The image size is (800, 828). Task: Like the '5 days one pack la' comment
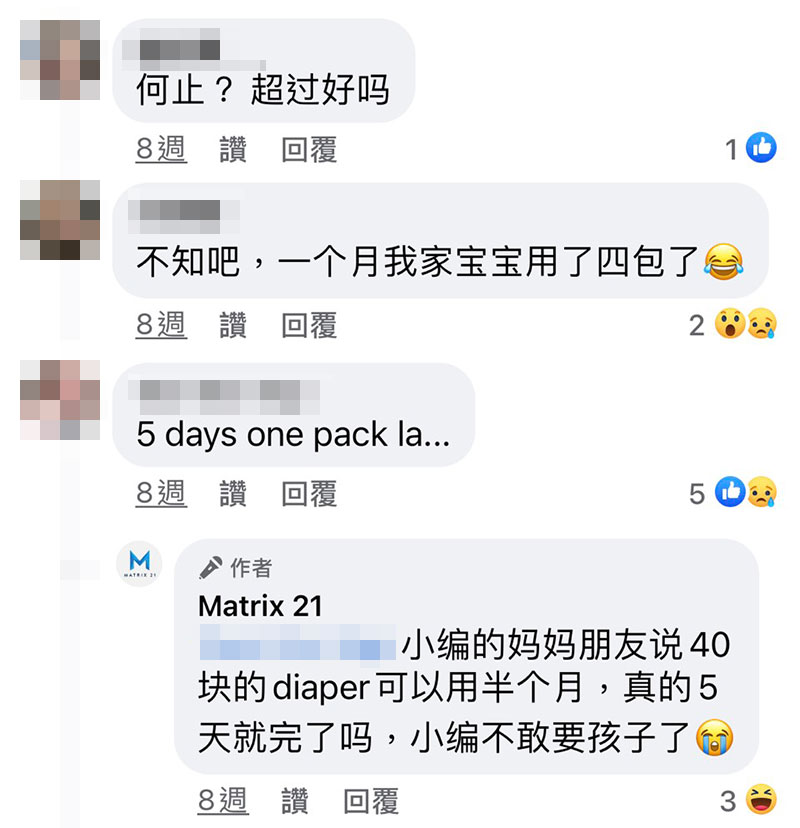pyautogui.click(x=233, y=493)
